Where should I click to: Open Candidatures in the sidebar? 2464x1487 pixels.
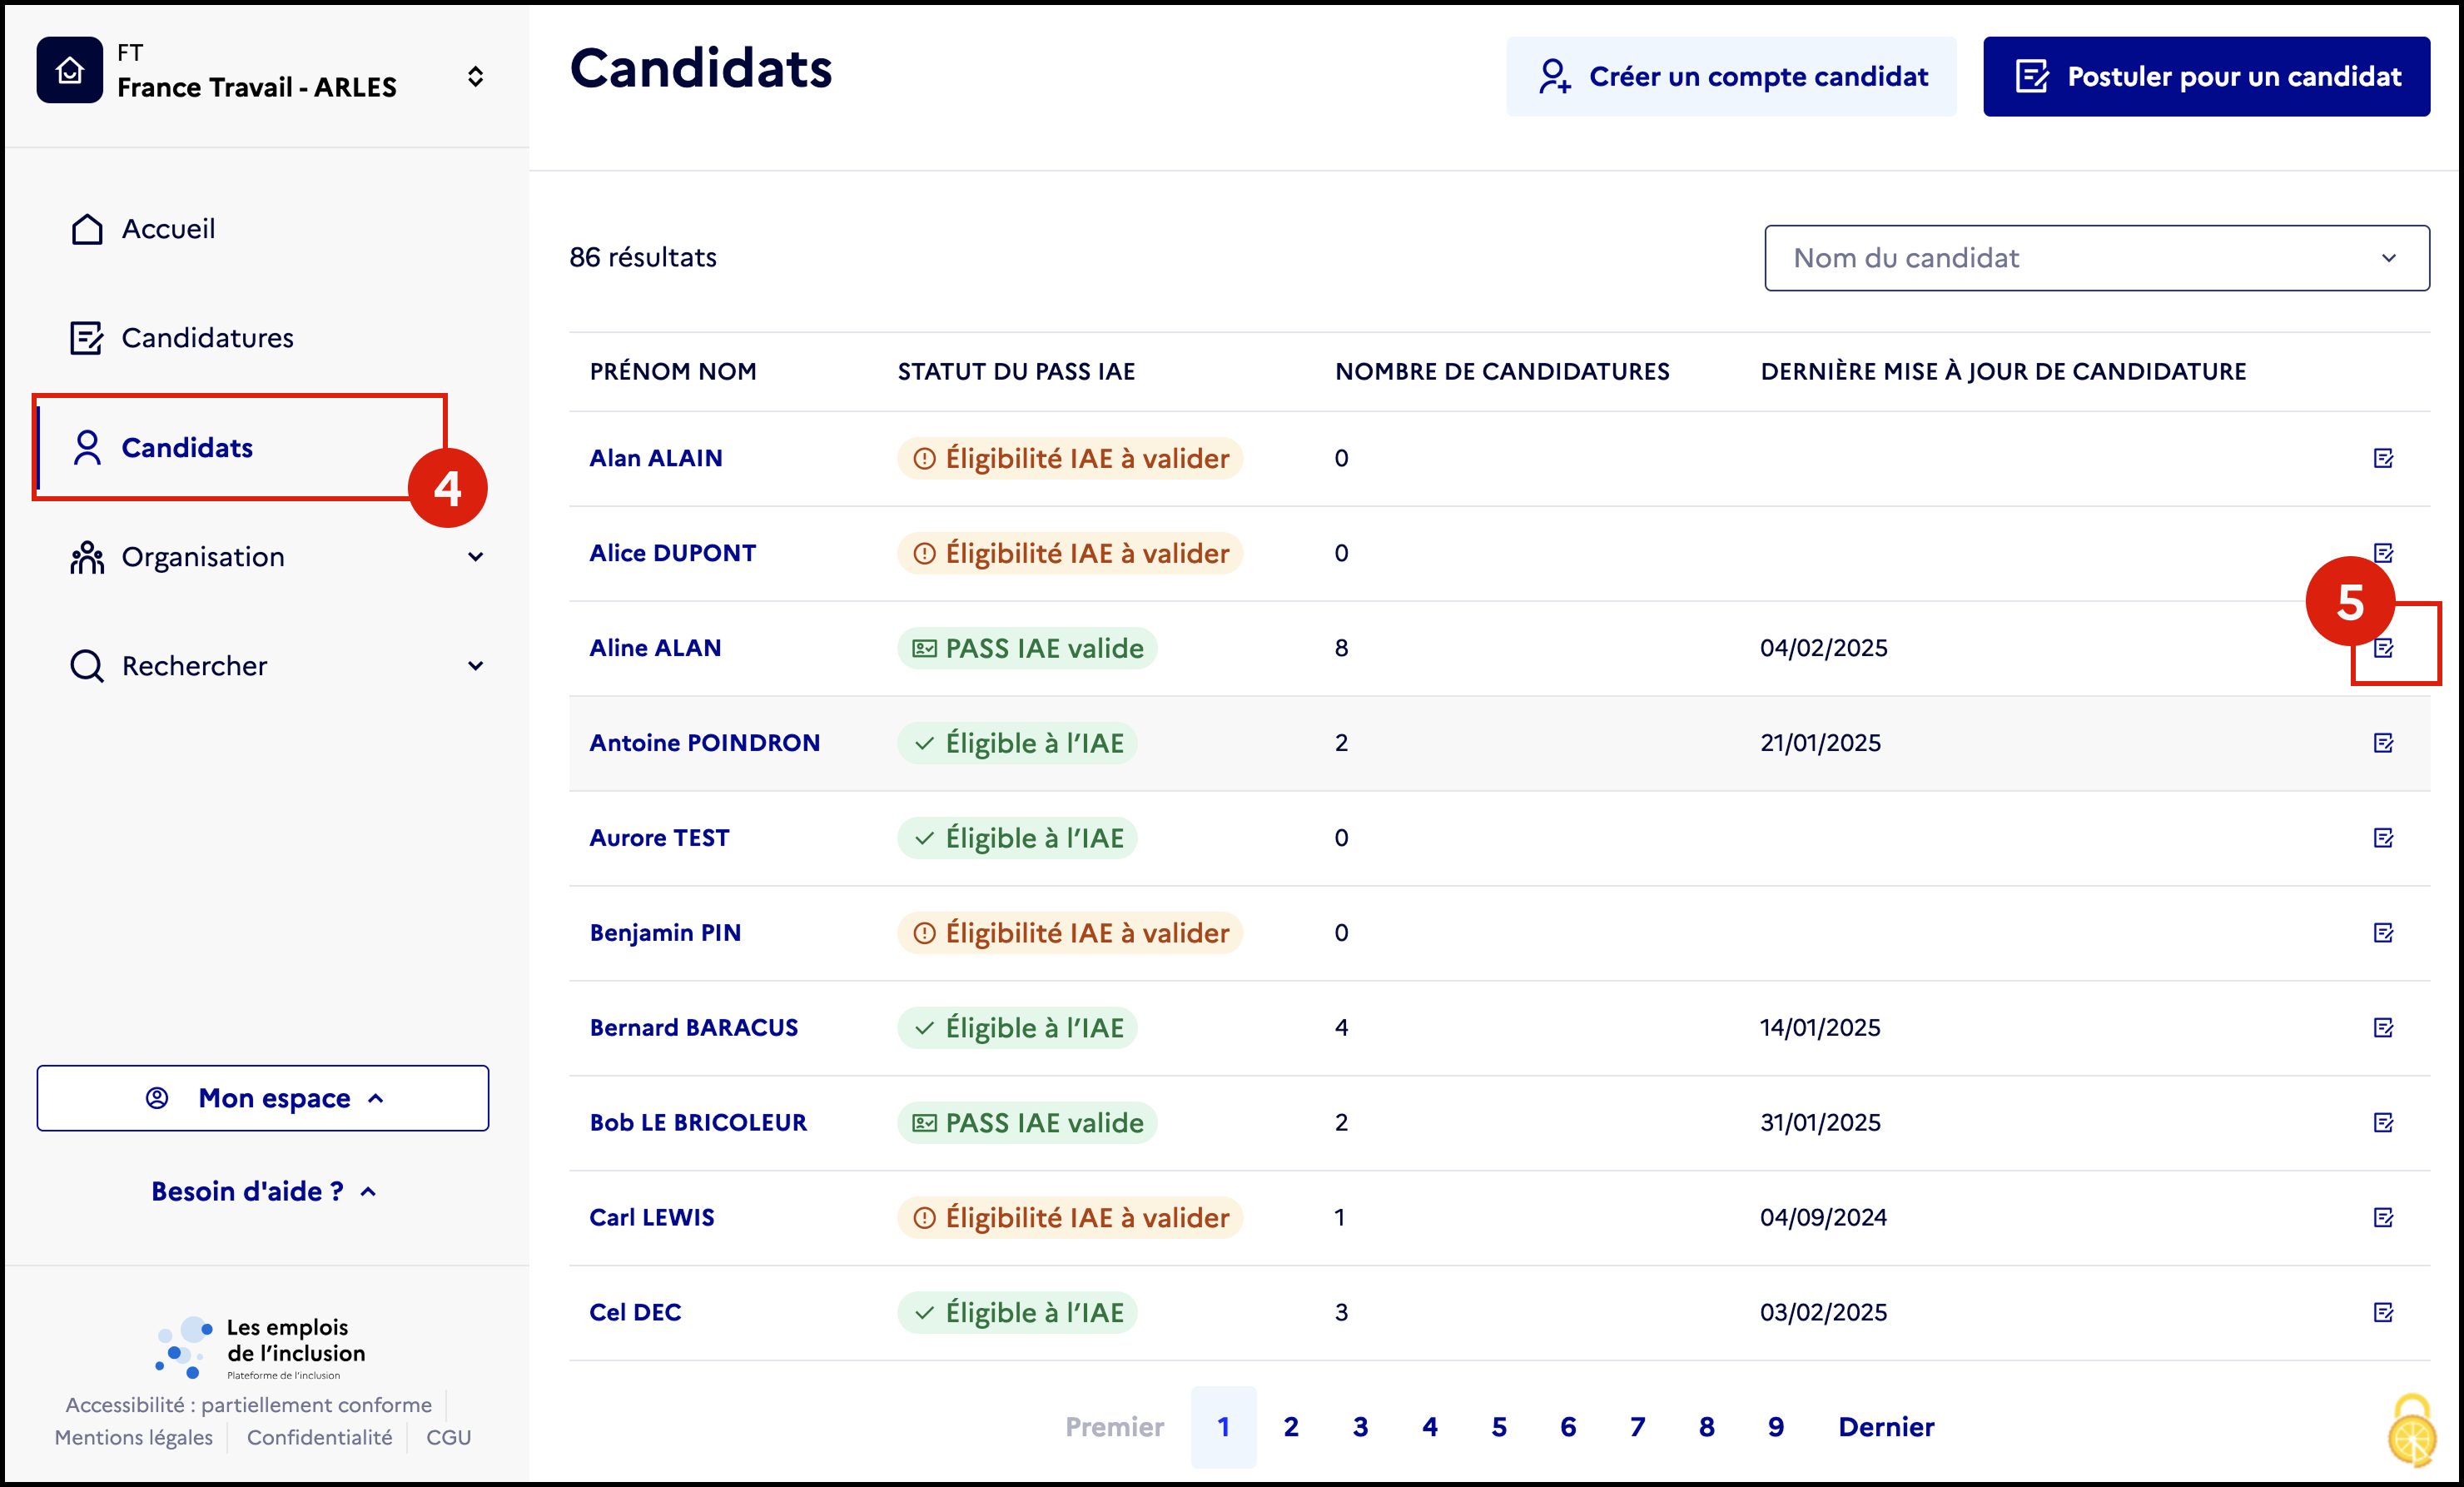[x=181, y=338]
